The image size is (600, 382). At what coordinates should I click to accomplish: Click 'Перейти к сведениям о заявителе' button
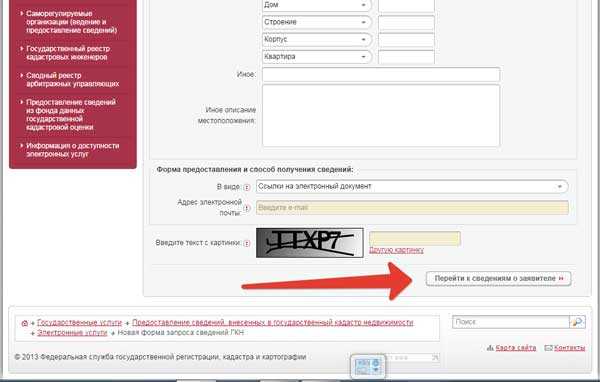click(x=498, y=278)
